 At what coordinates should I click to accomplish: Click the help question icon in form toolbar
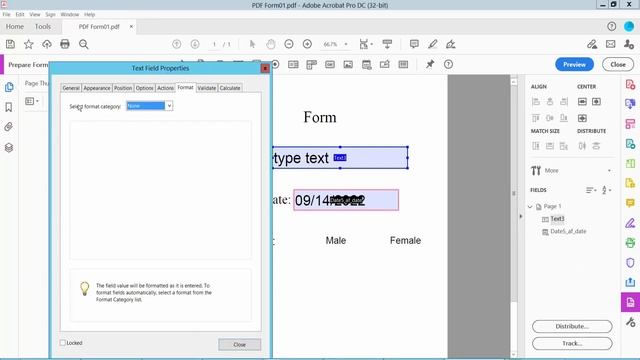pos(449,64)
